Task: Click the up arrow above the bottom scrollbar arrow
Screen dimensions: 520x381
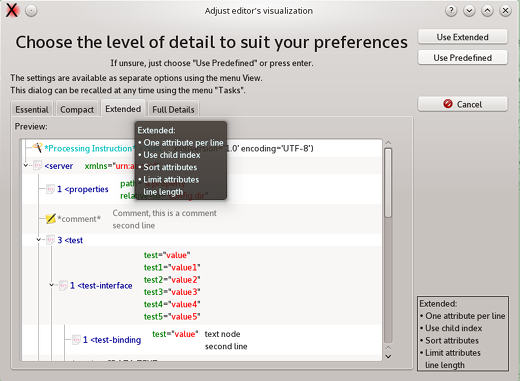Action: click(x=388, y=348)
